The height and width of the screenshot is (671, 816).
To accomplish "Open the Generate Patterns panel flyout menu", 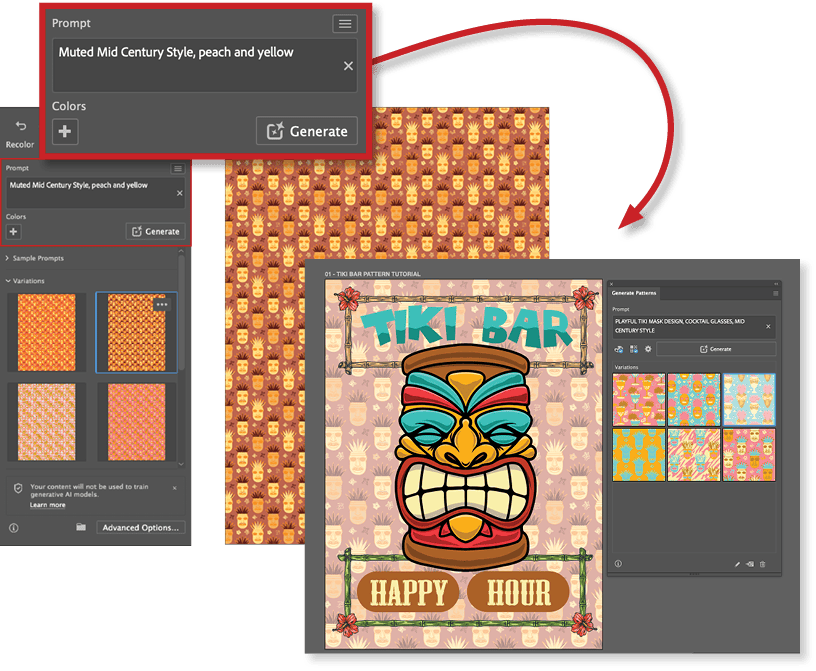I will click(775, 293).
